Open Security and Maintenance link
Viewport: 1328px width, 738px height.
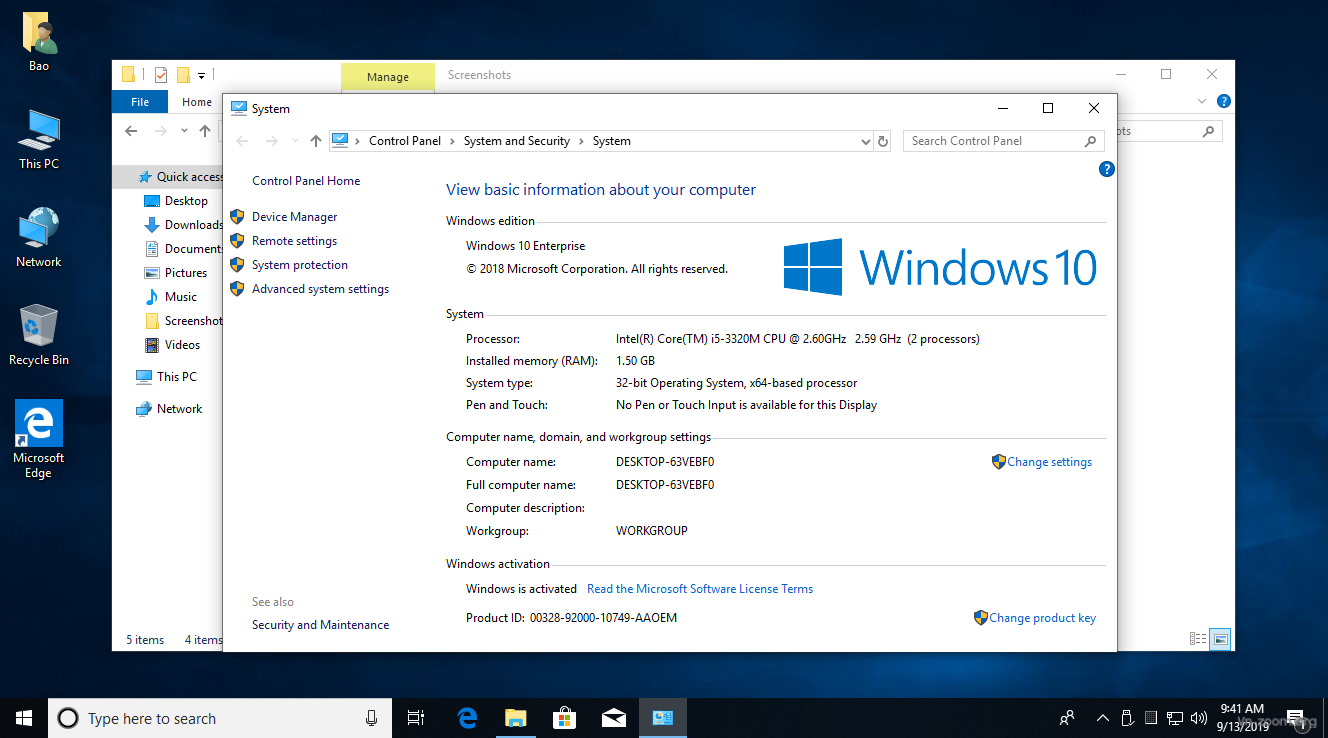tap(320, 625)
